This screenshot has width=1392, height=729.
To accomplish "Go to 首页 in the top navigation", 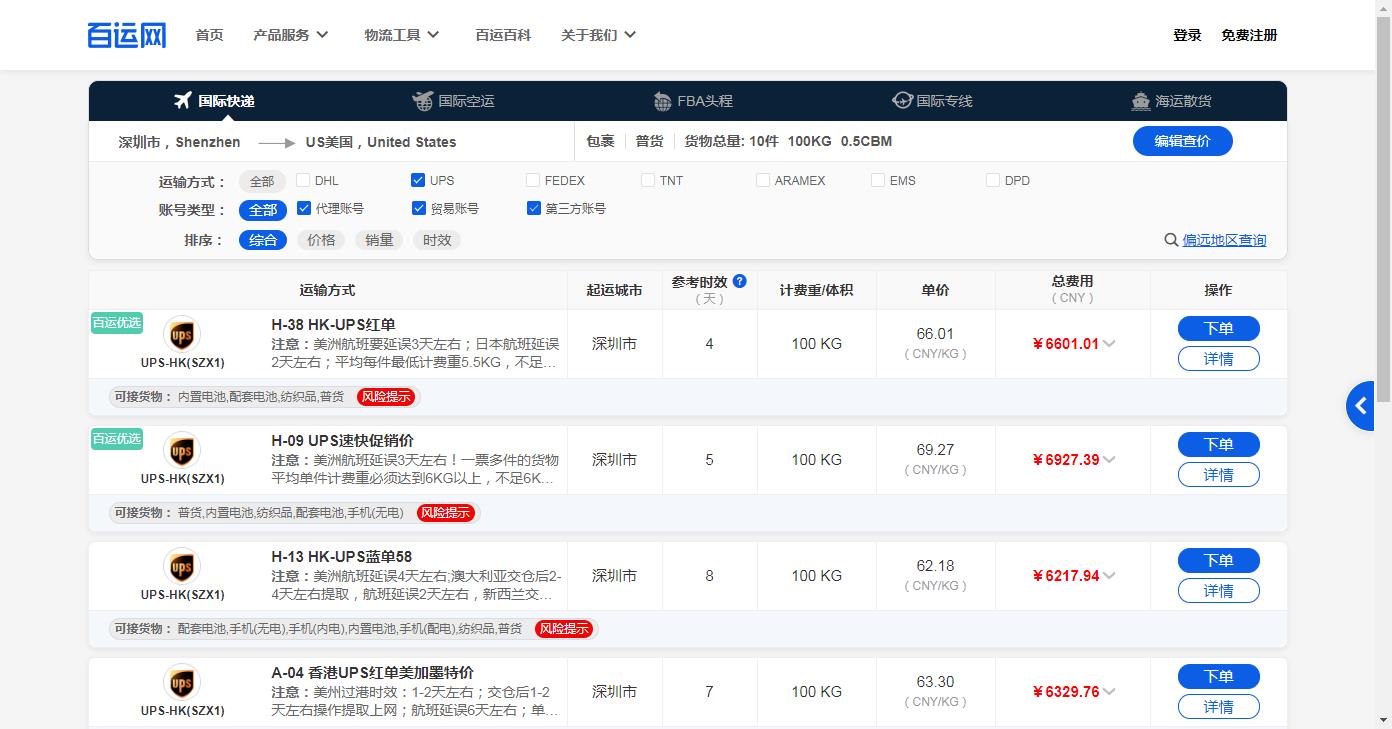I will [209, 35].
